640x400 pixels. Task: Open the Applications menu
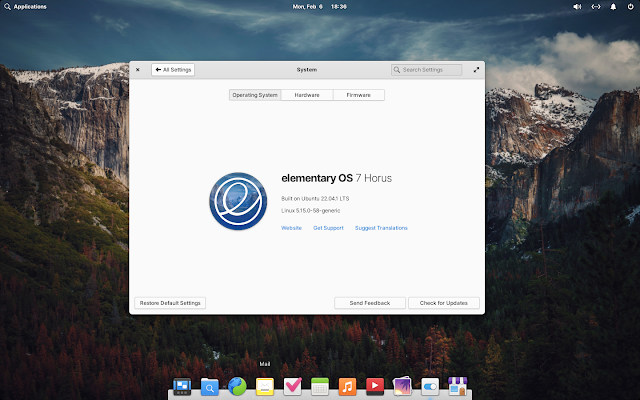click(25, 7)
